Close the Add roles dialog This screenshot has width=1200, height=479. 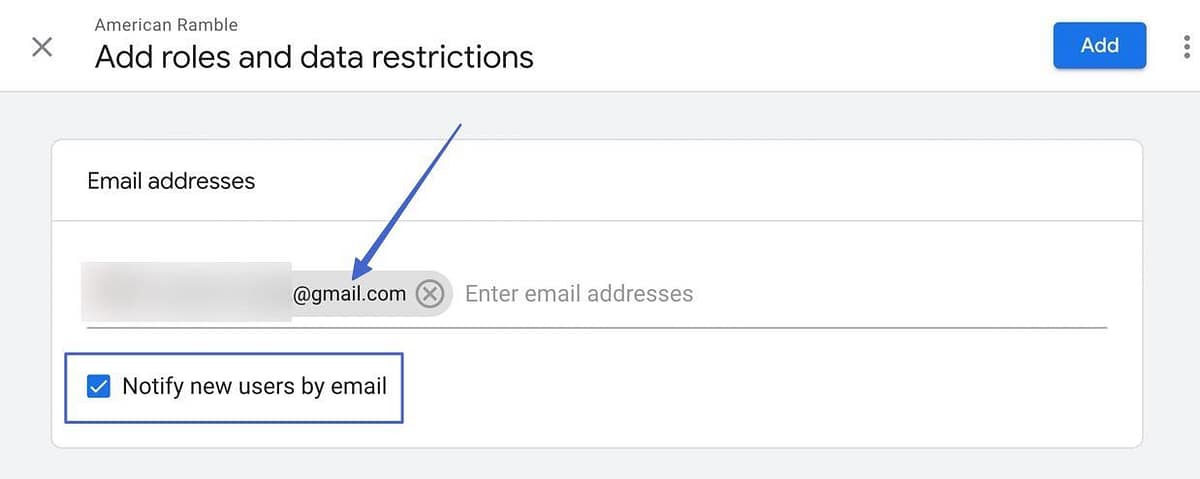42,47
